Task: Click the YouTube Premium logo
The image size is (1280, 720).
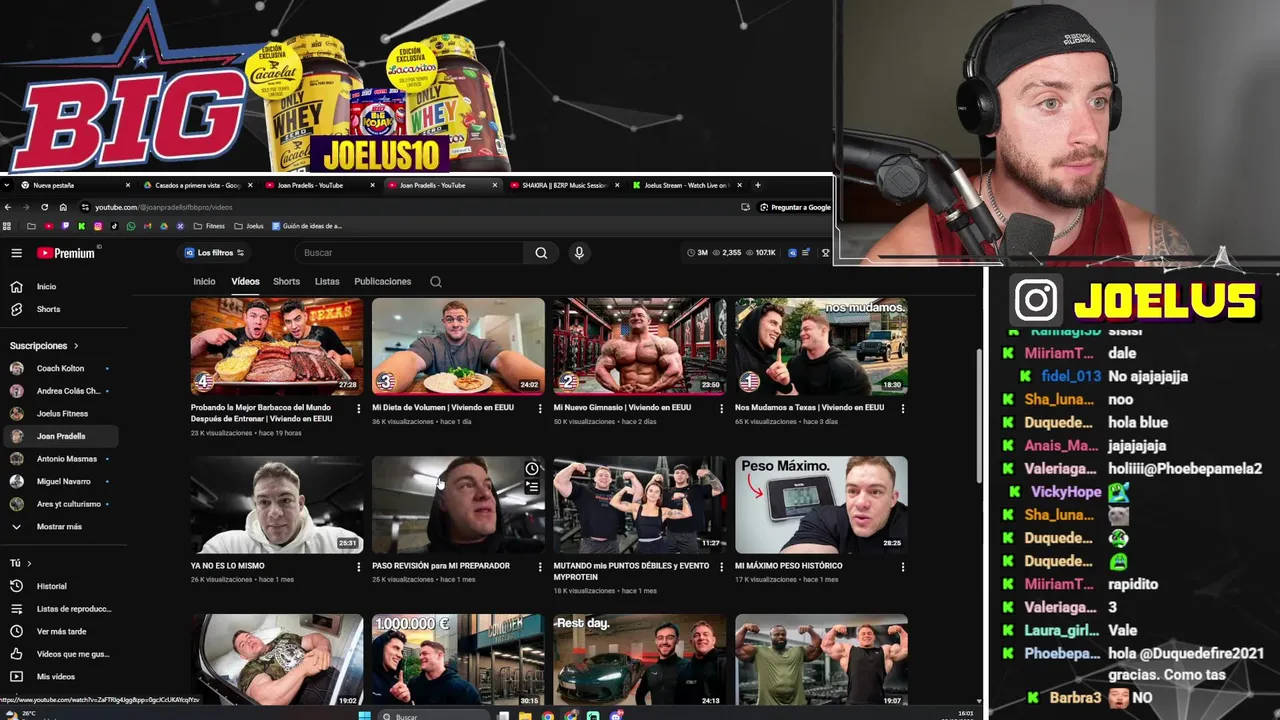Action: 66,253
